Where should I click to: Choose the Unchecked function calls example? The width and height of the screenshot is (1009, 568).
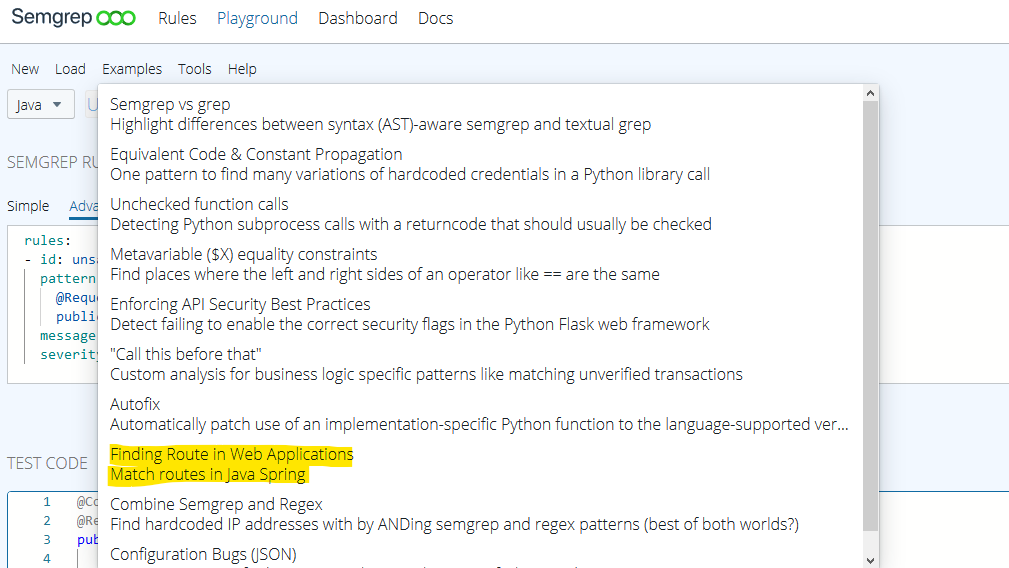[x=199, y=204]
